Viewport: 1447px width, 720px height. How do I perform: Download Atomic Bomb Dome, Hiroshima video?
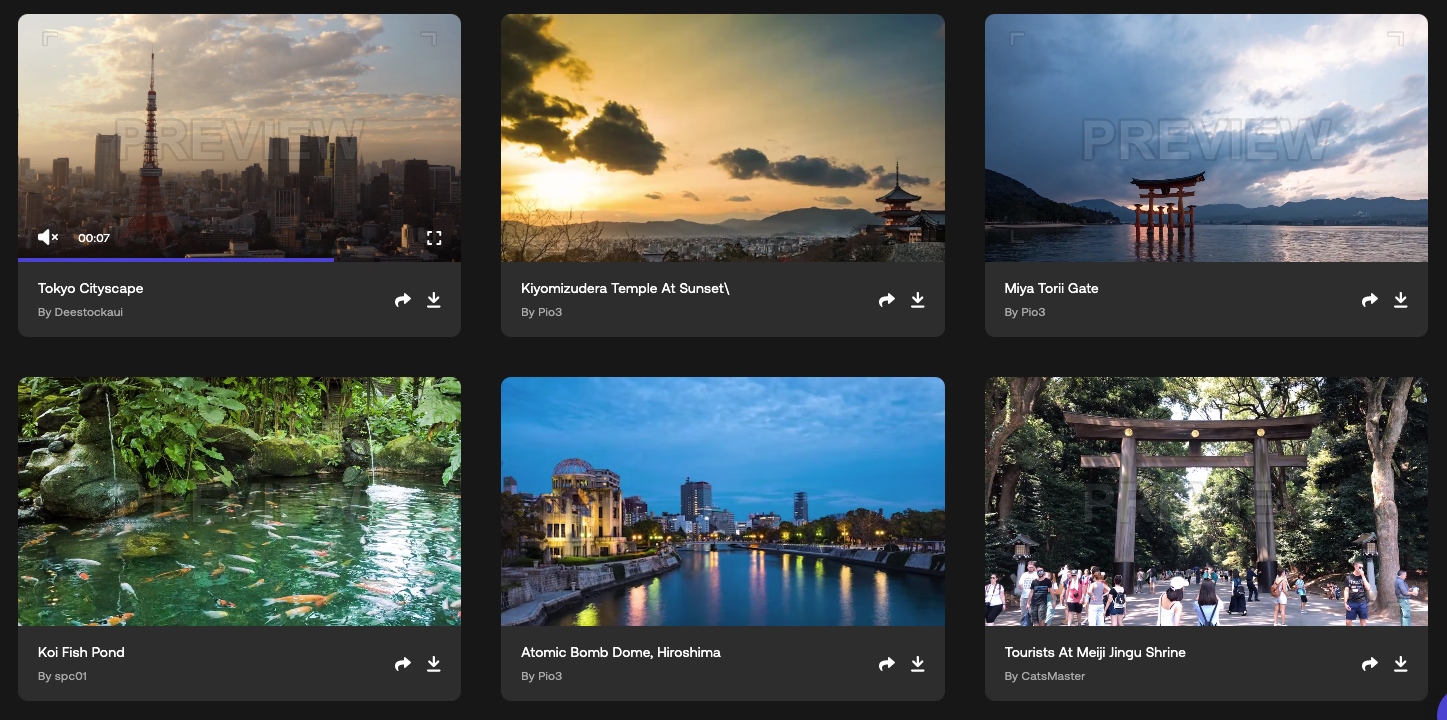click(917, 664)
